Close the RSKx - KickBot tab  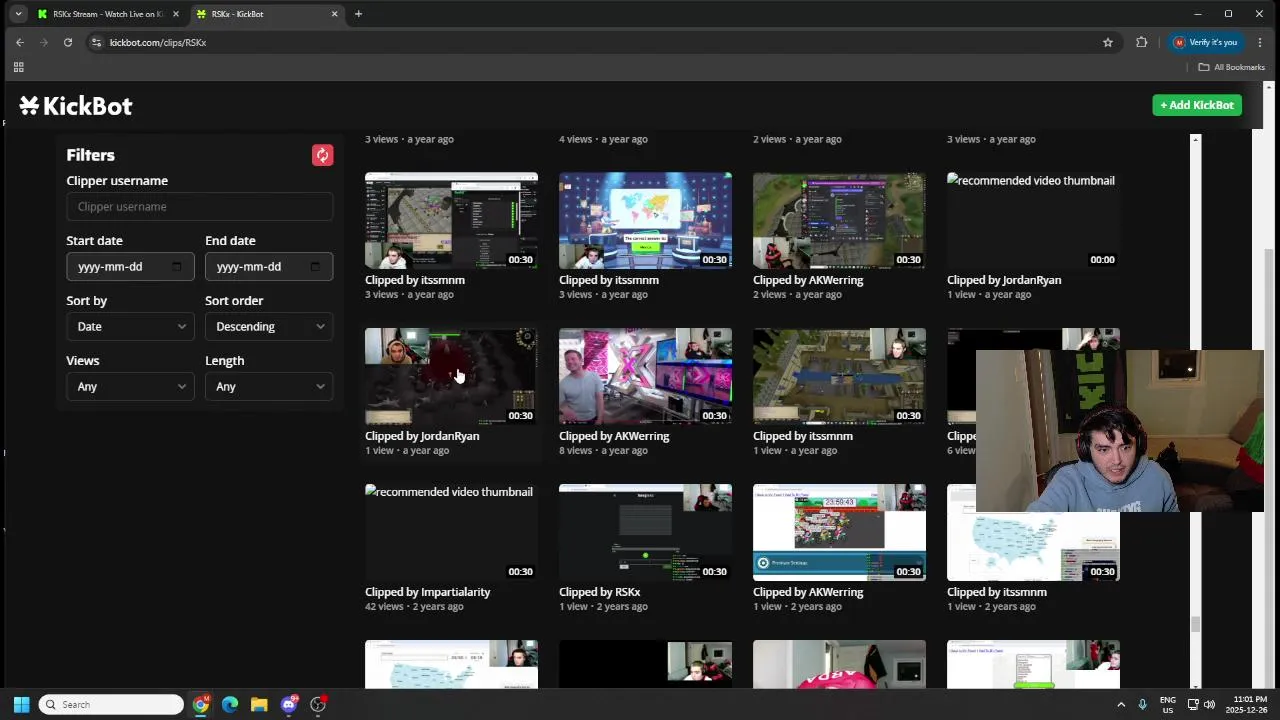click(334, 14)
